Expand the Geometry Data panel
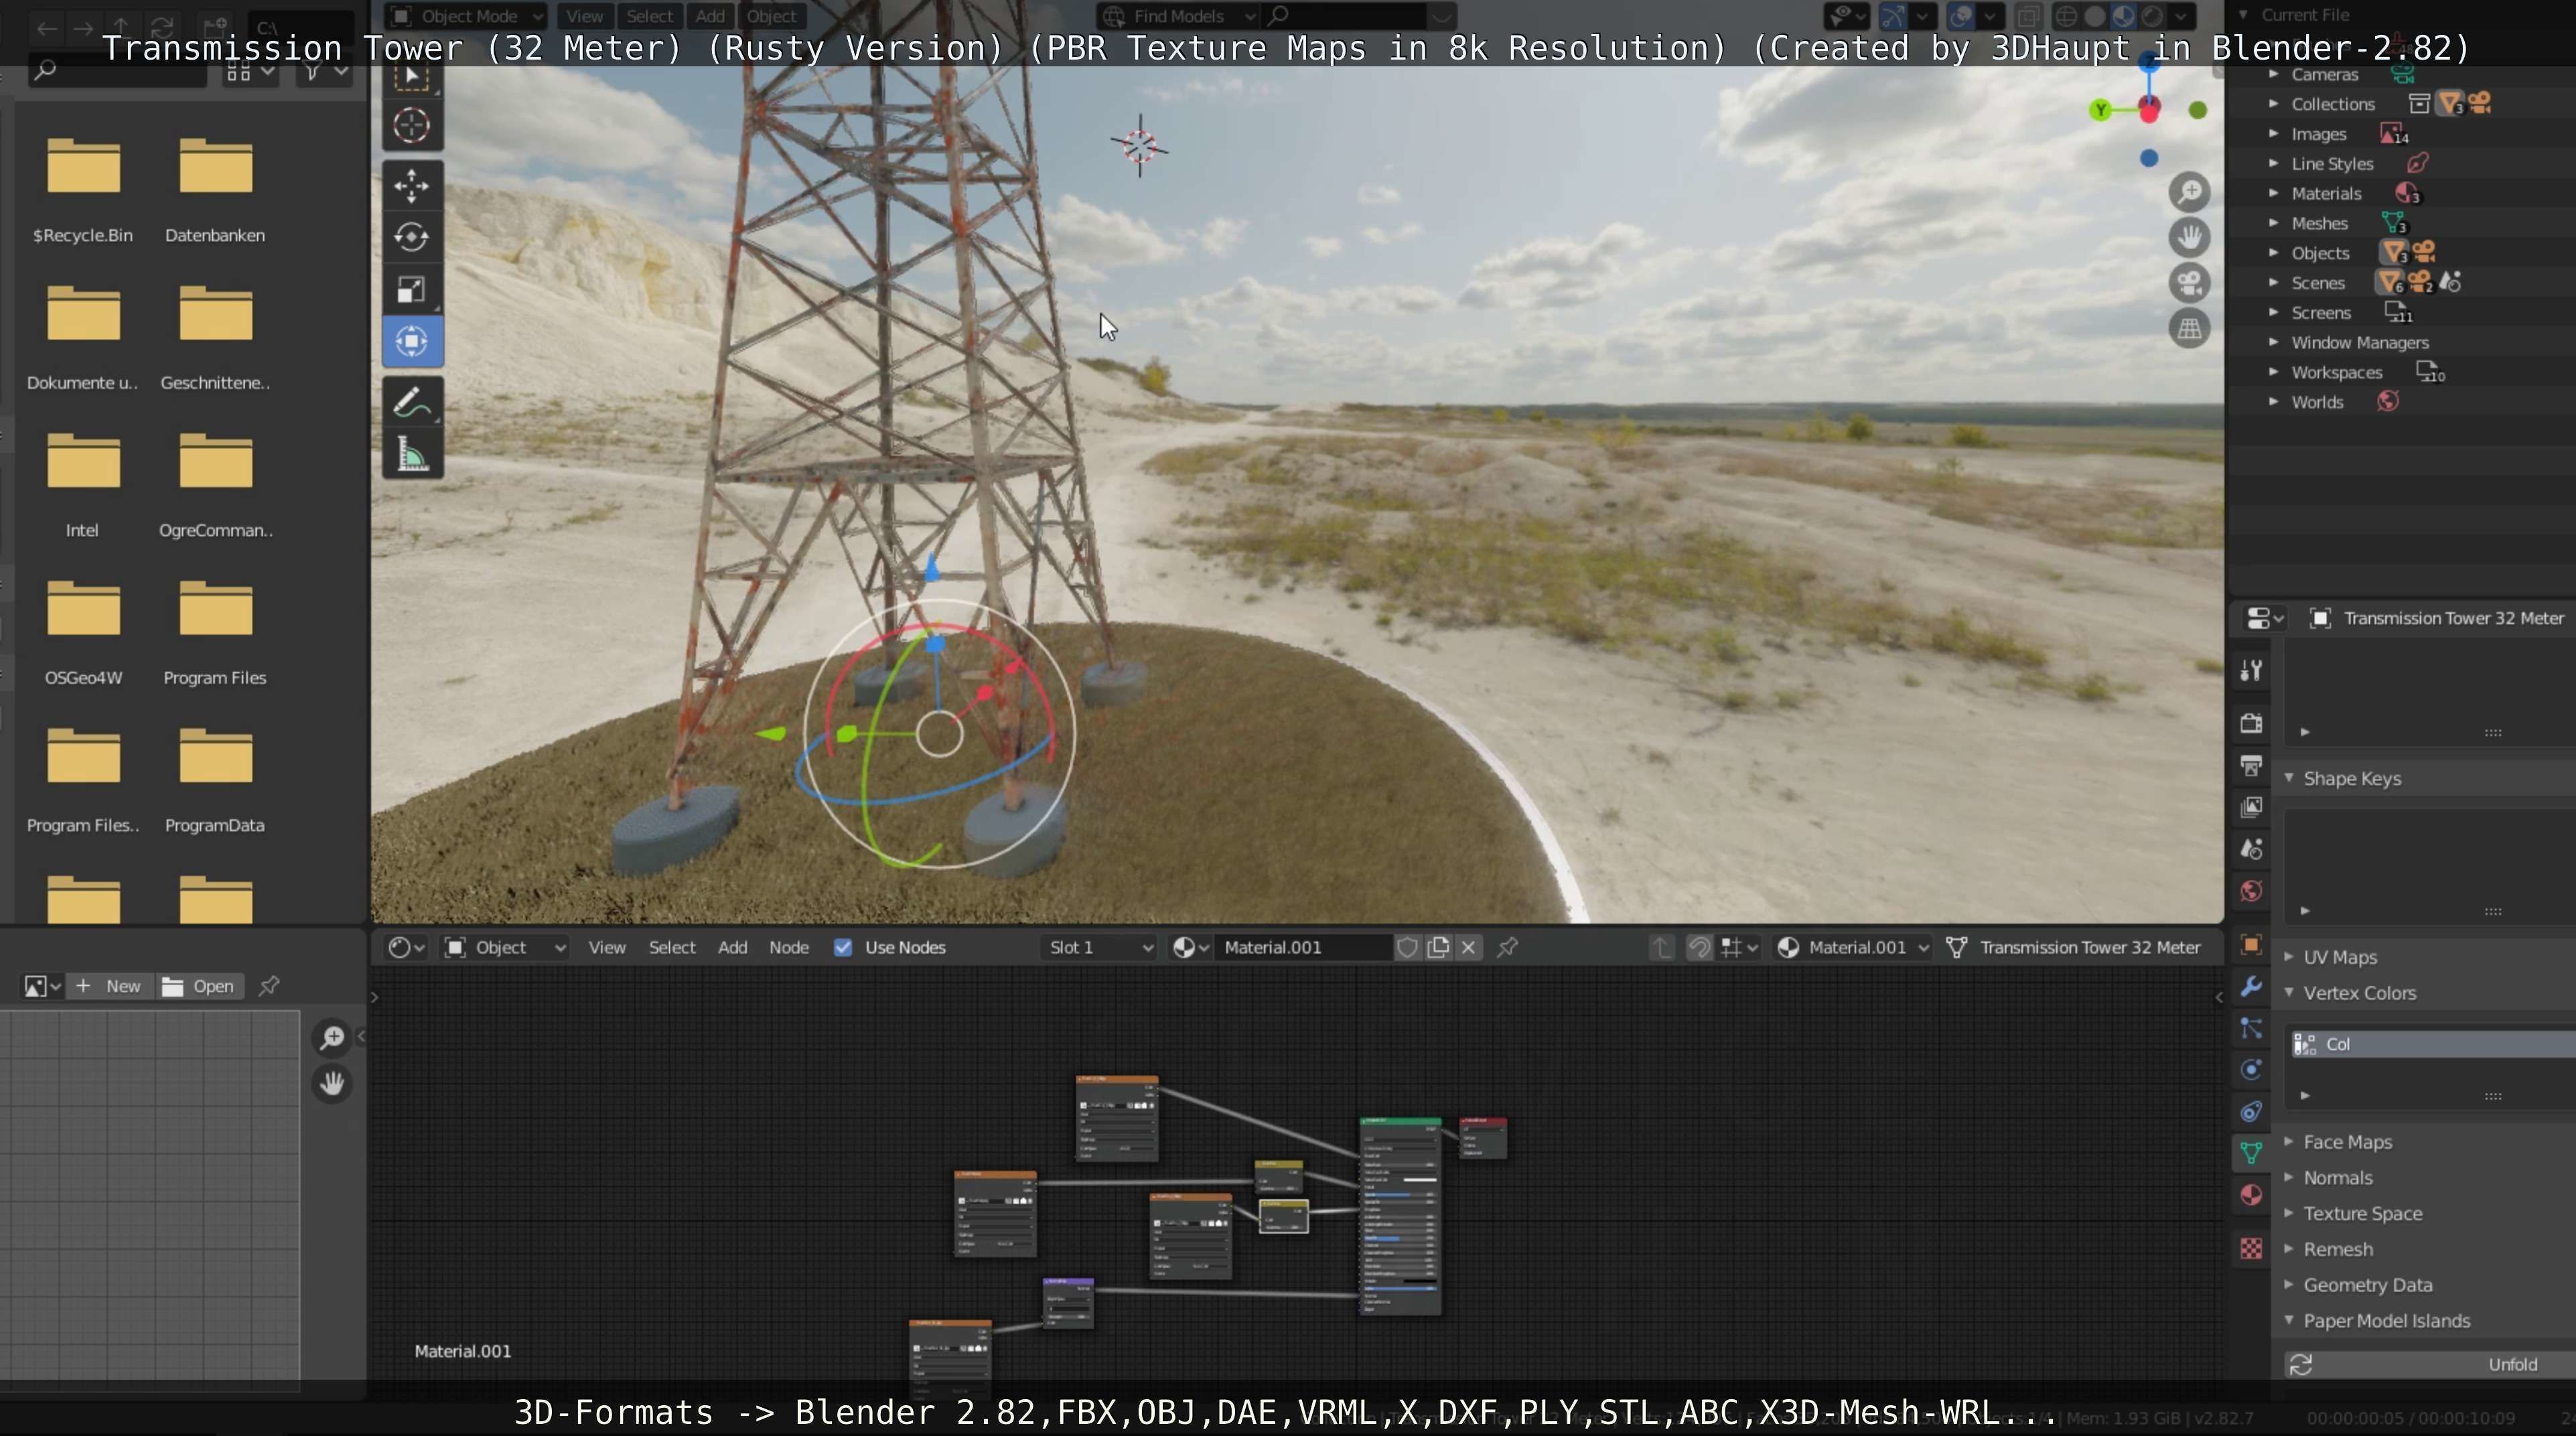The width and height of the screenshot is (2576, 1436). (2289, 1285)
